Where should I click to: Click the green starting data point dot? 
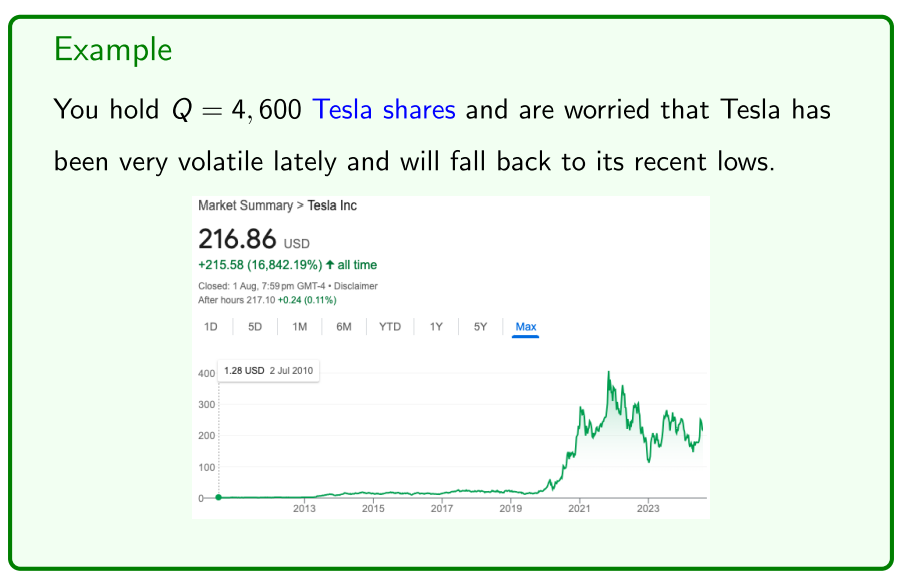[218, 497]
